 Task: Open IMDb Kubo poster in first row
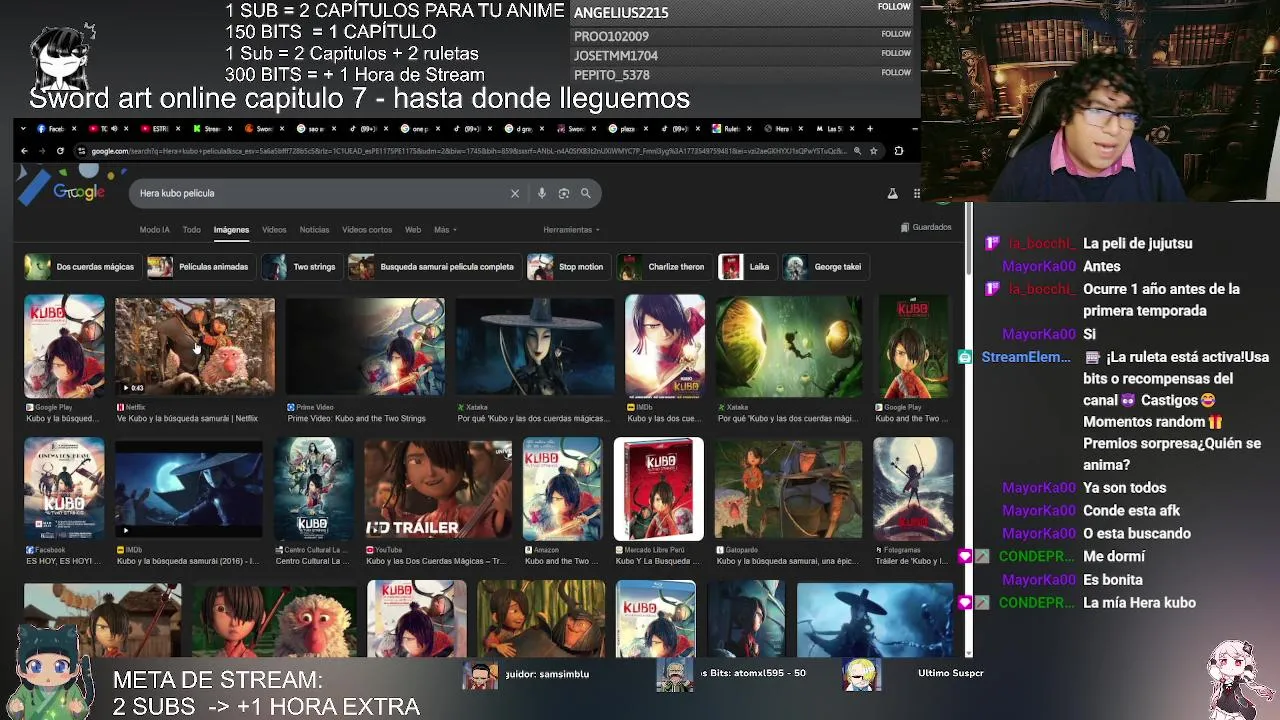pyautogui.click(x=665, y=346)
